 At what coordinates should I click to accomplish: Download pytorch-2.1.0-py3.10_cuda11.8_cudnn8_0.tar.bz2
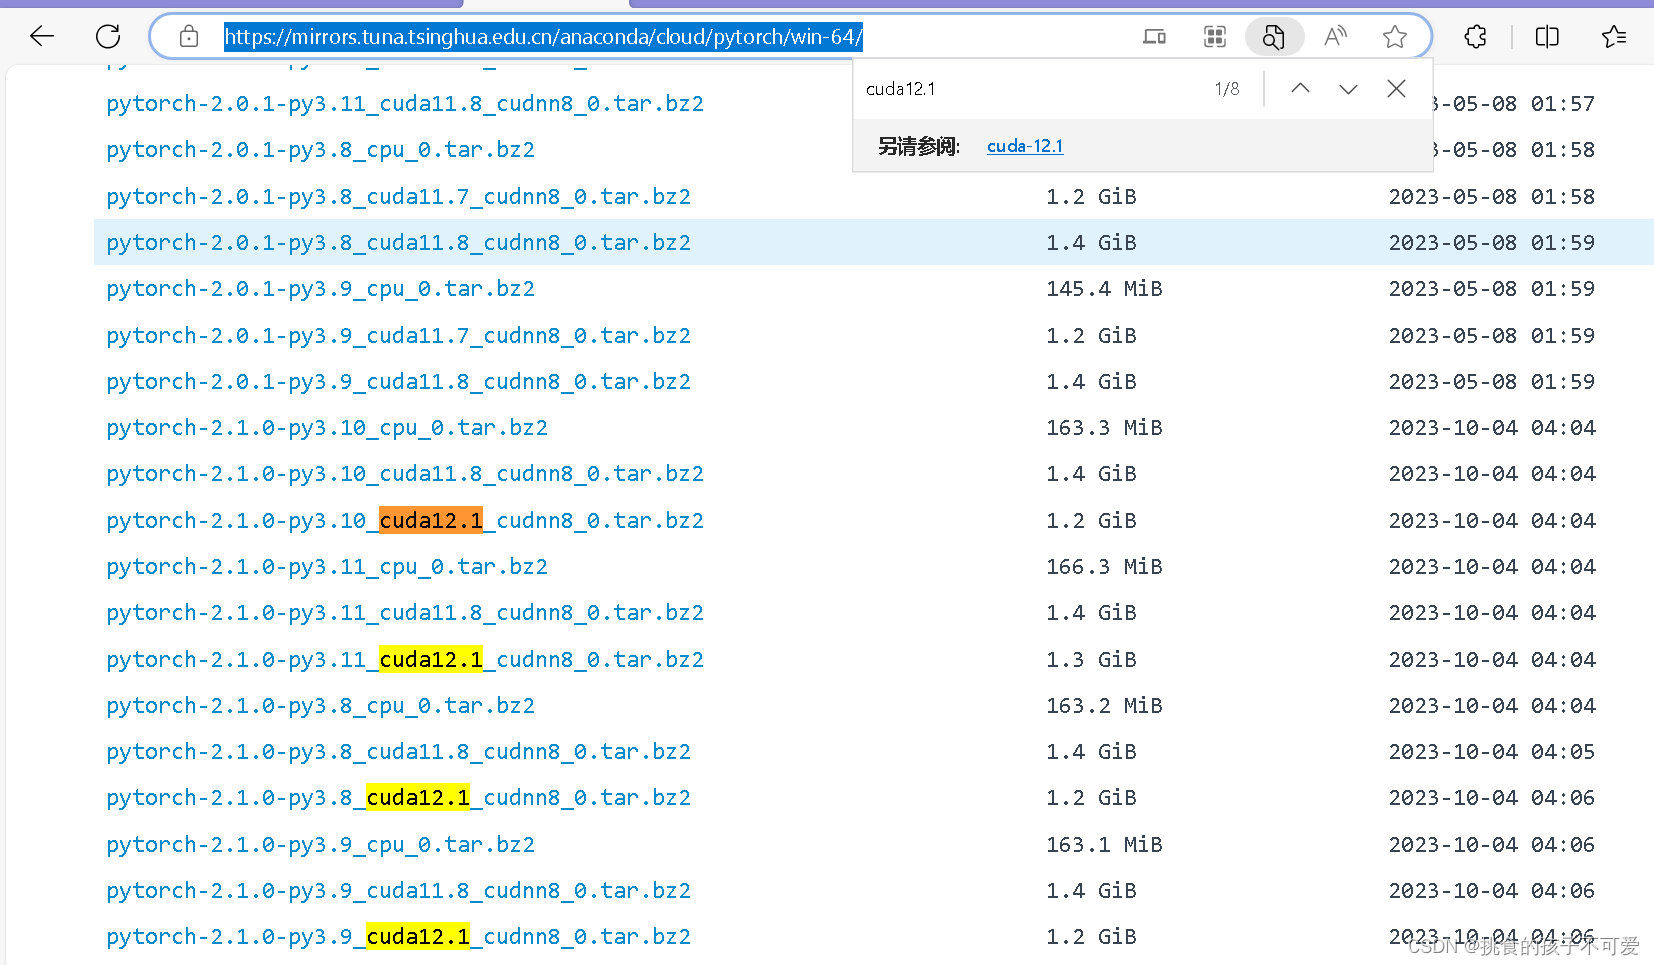point(405,474)
